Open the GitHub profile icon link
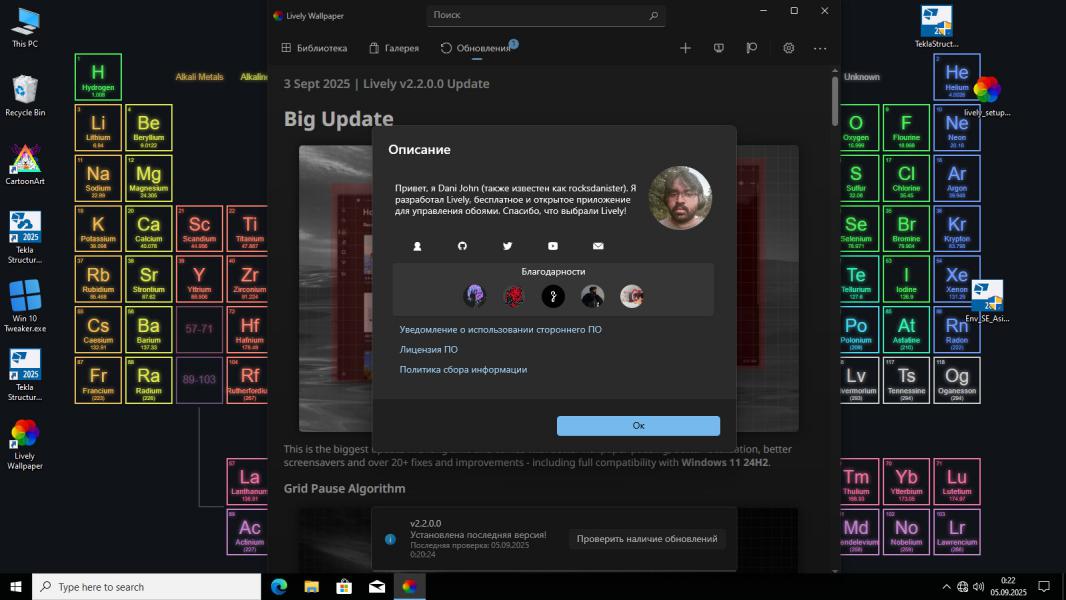Screen dimensions: 1066x600 (462, 246)
